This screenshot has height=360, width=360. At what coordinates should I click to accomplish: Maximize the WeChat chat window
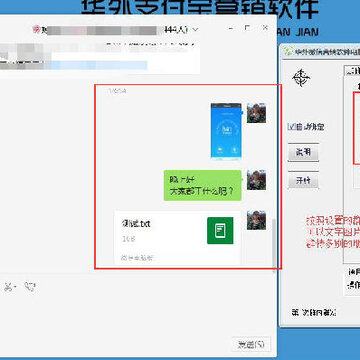(x=247, y=28)
